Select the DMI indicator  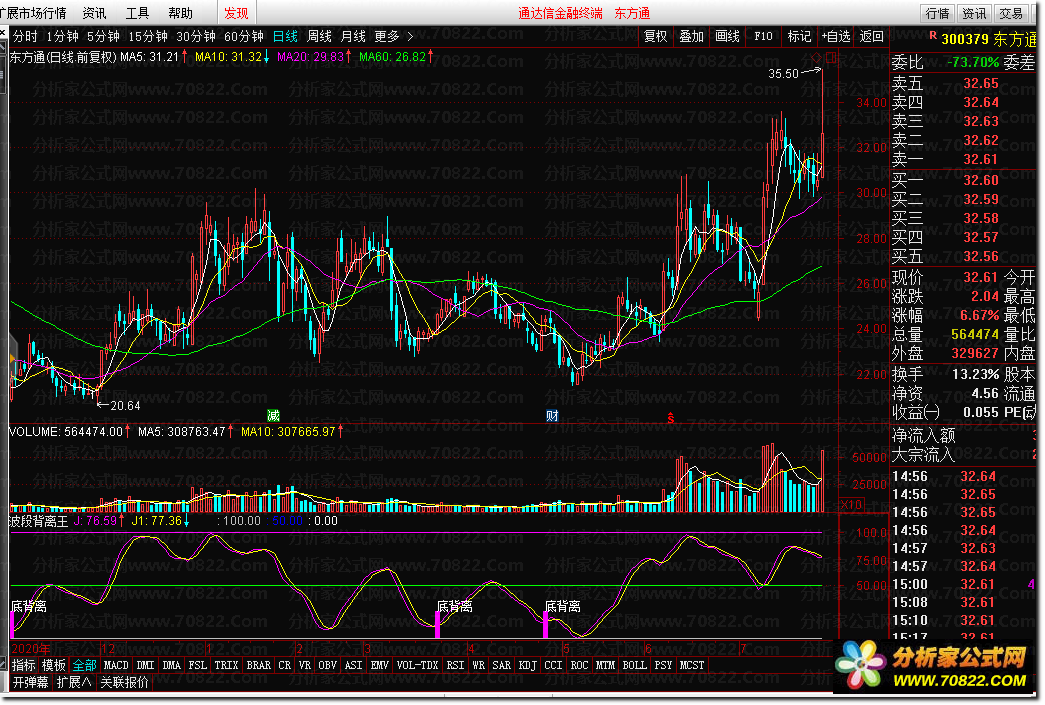click(145, 665)
